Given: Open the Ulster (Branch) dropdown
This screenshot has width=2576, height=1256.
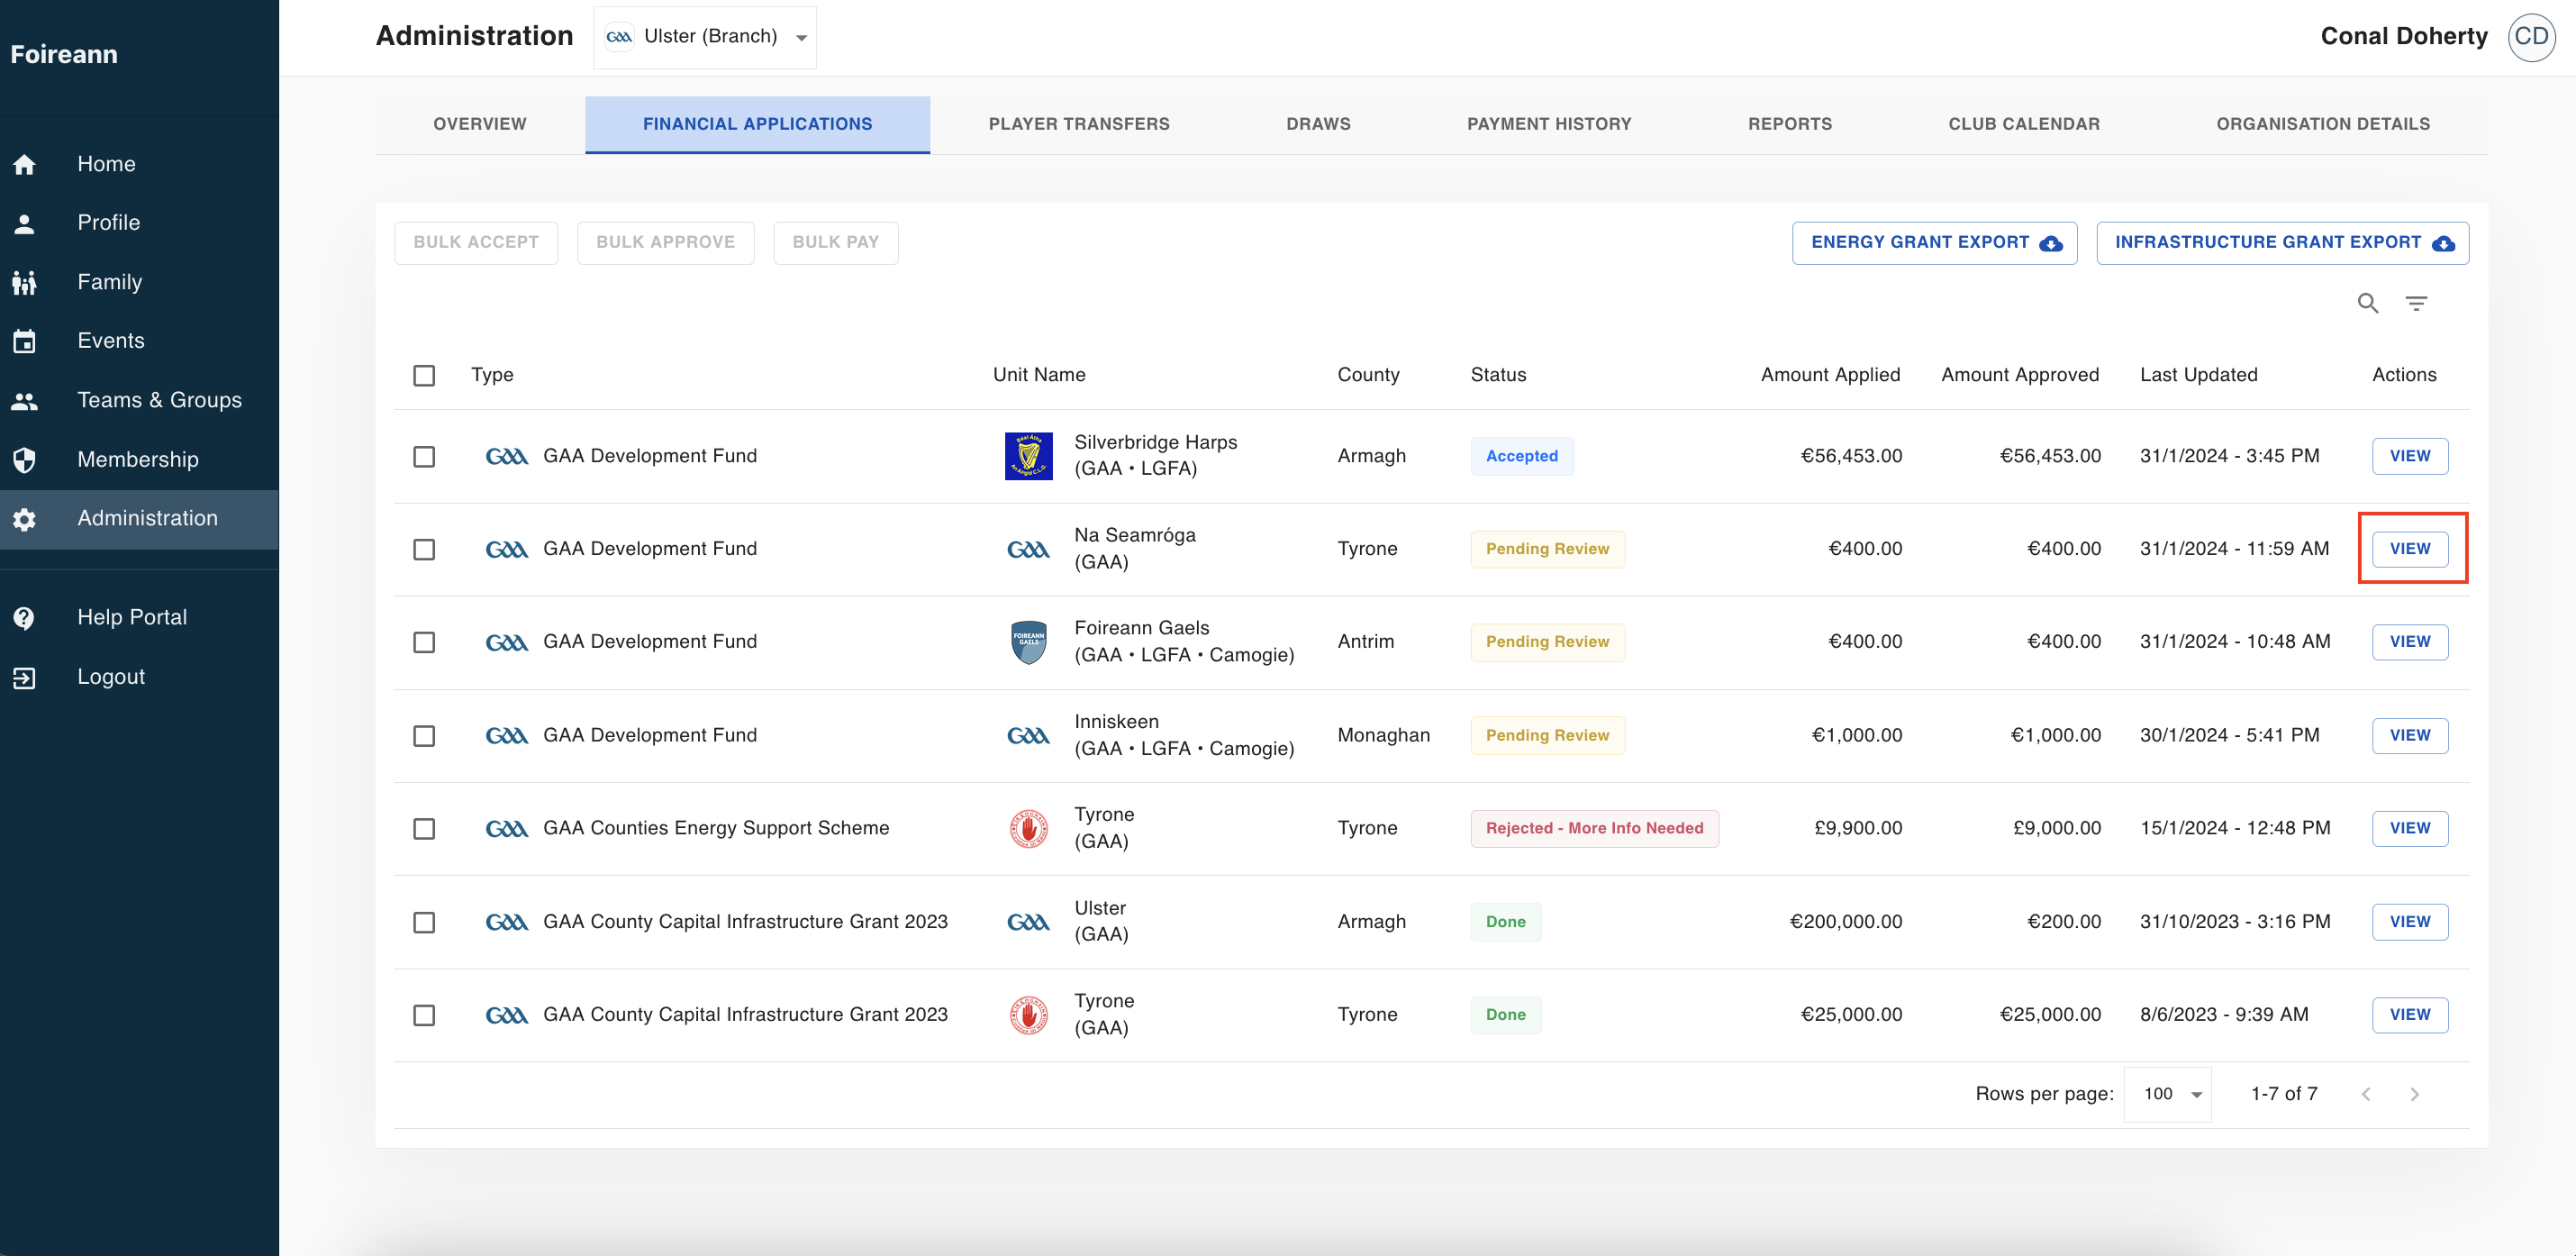Looking at the screenshot, I should (705, 37).
